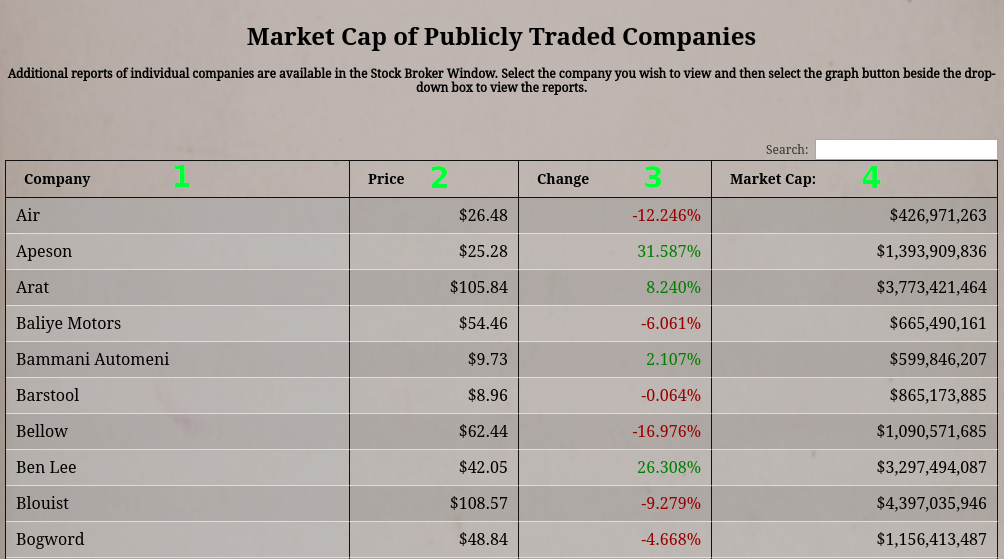Click Apeson's 31.587% change value

(669, 251)
